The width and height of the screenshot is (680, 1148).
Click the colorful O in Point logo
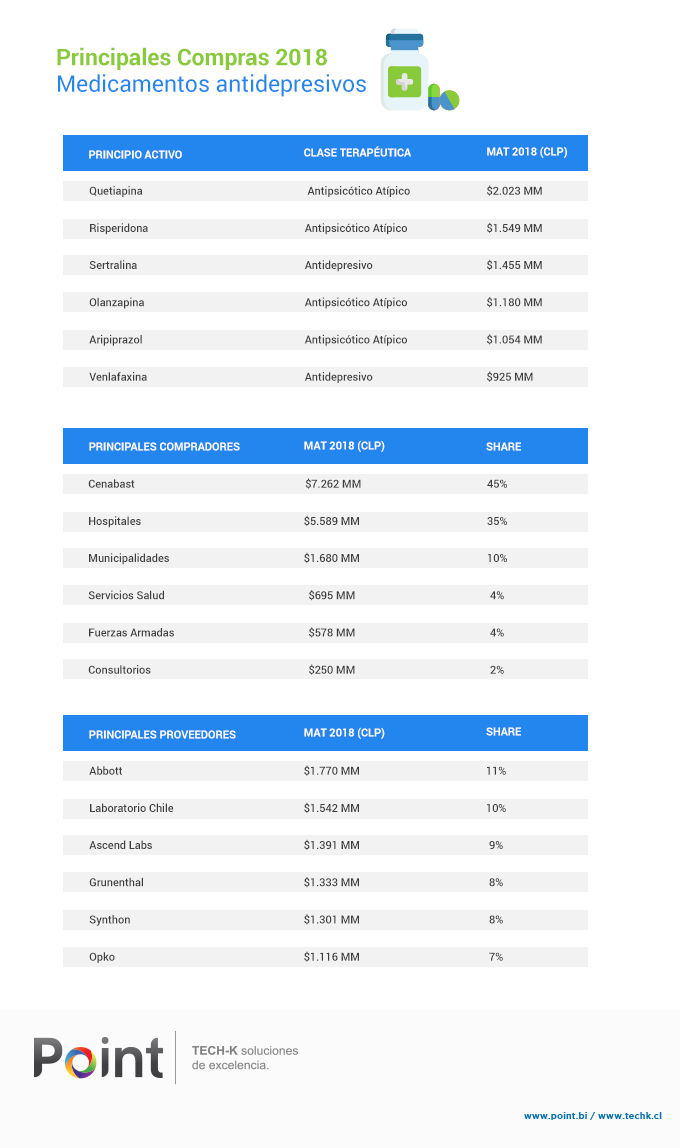point(80,1063)
